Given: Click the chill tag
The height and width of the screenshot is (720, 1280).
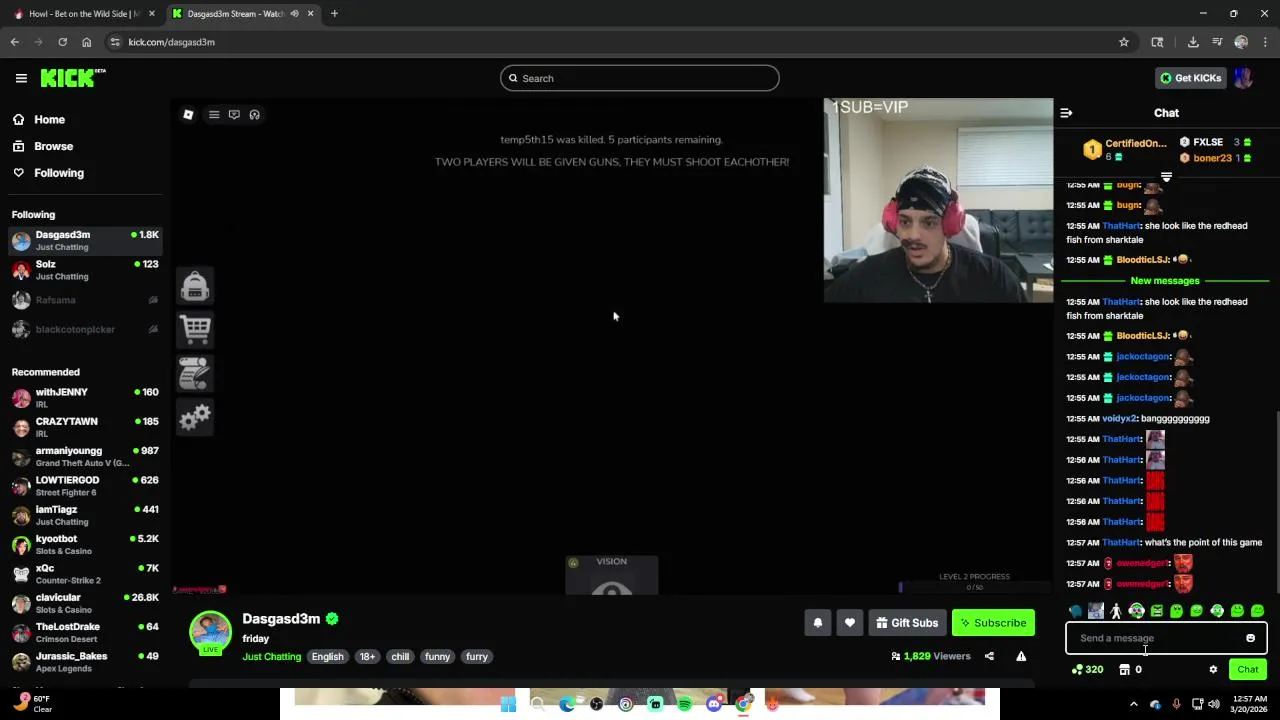Looking at the screenshot, I should point(400,657).
